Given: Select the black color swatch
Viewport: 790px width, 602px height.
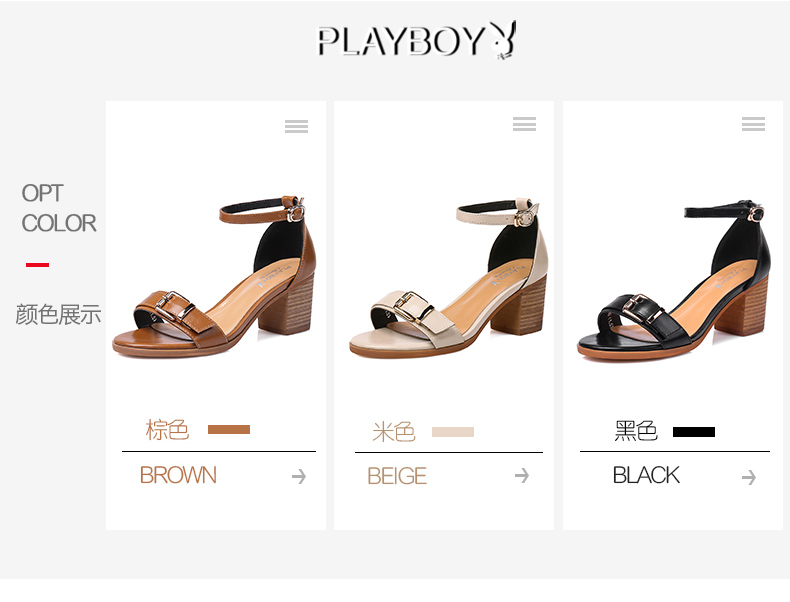Looking at the screenshot, I should click(x=694, y=432).
